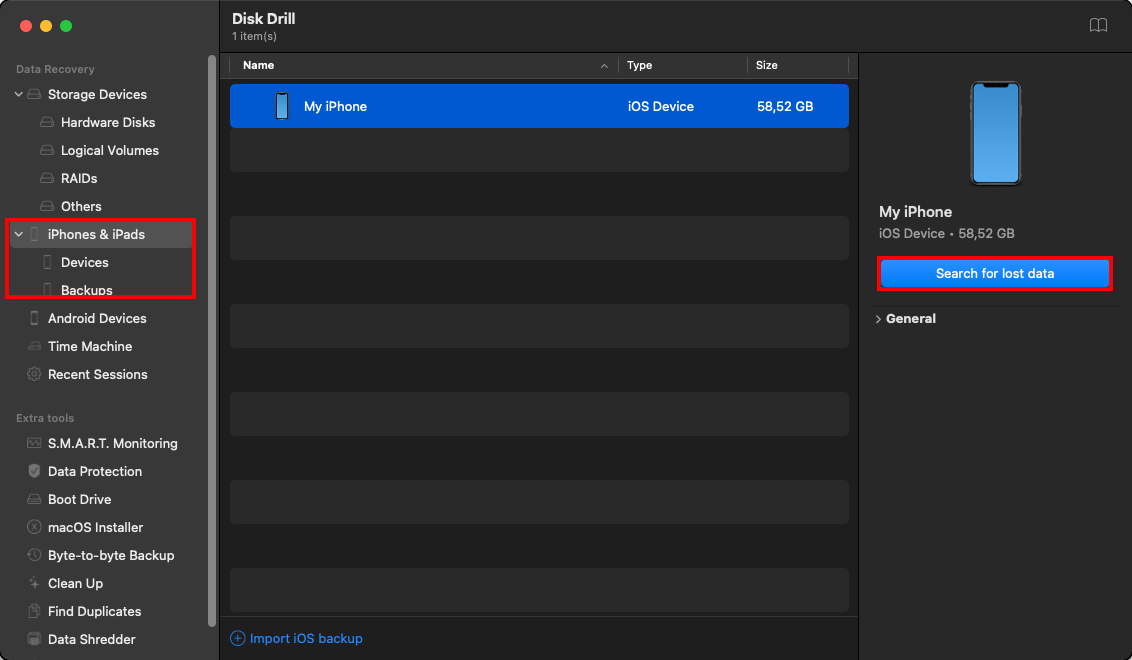Click the Boot Drive icon
This screenshot has height=660, width=1132.
34,499
